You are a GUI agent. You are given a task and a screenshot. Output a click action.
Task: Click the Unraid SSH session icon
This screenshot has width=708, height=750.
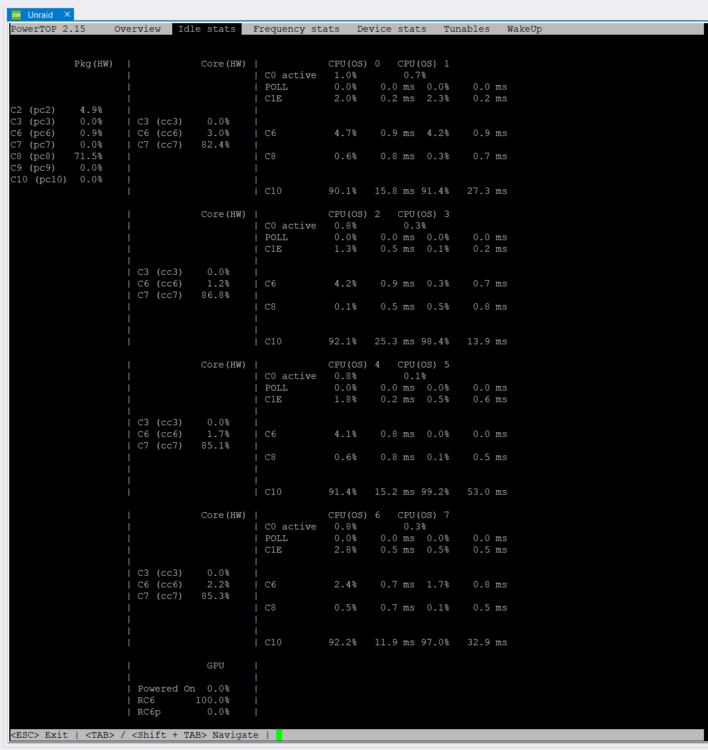click(x=16, y=15)
